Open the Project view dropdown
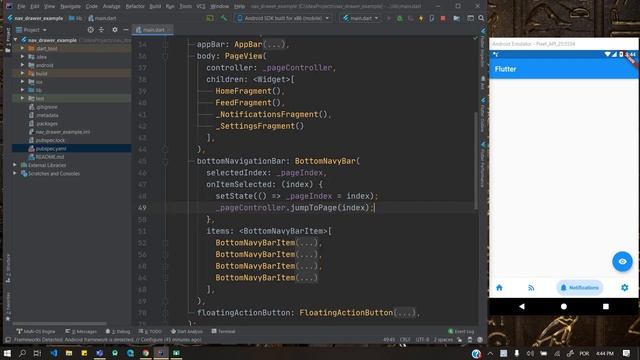The height and width of the screenshot is (360, 640). pyautogui.click(x=31, y=30)
